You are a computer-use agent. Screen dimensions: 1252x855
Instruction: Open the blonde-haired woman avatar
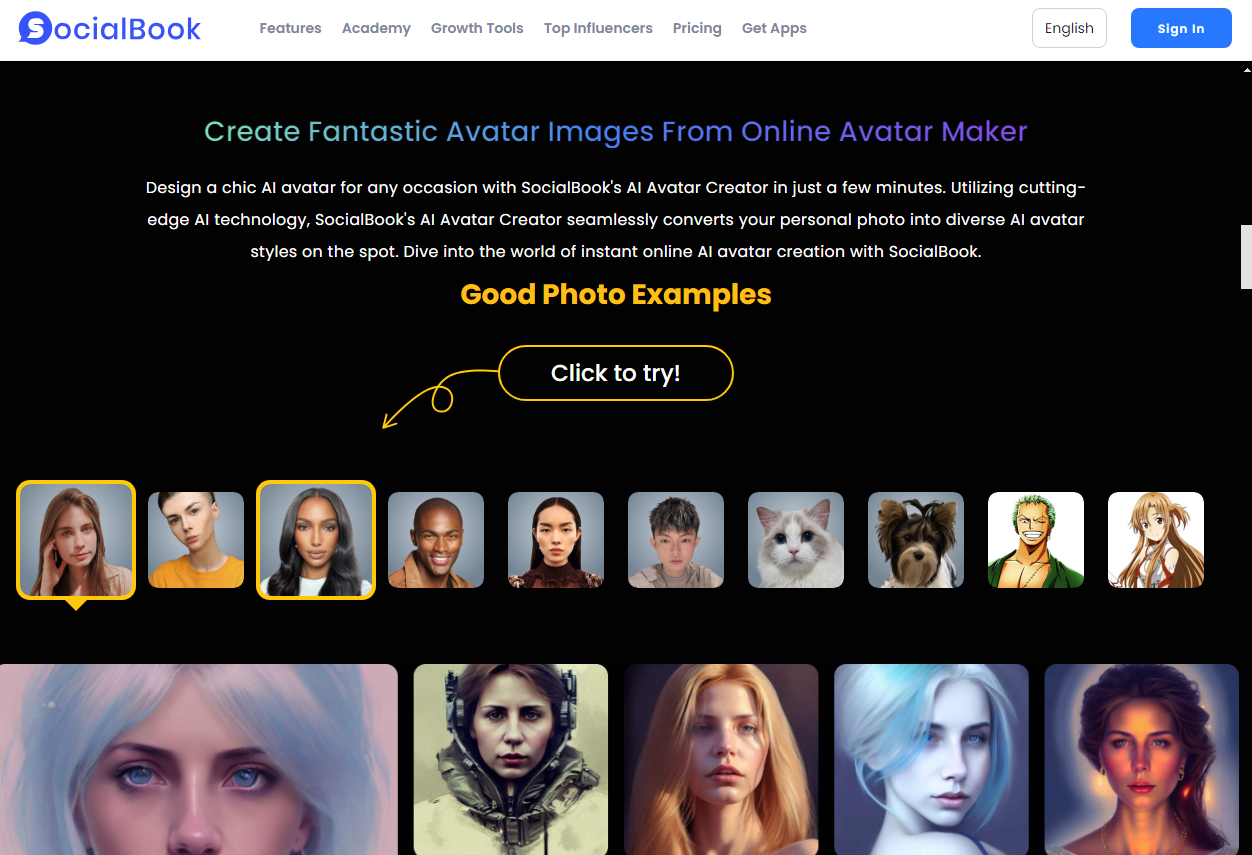pos(721,760)
